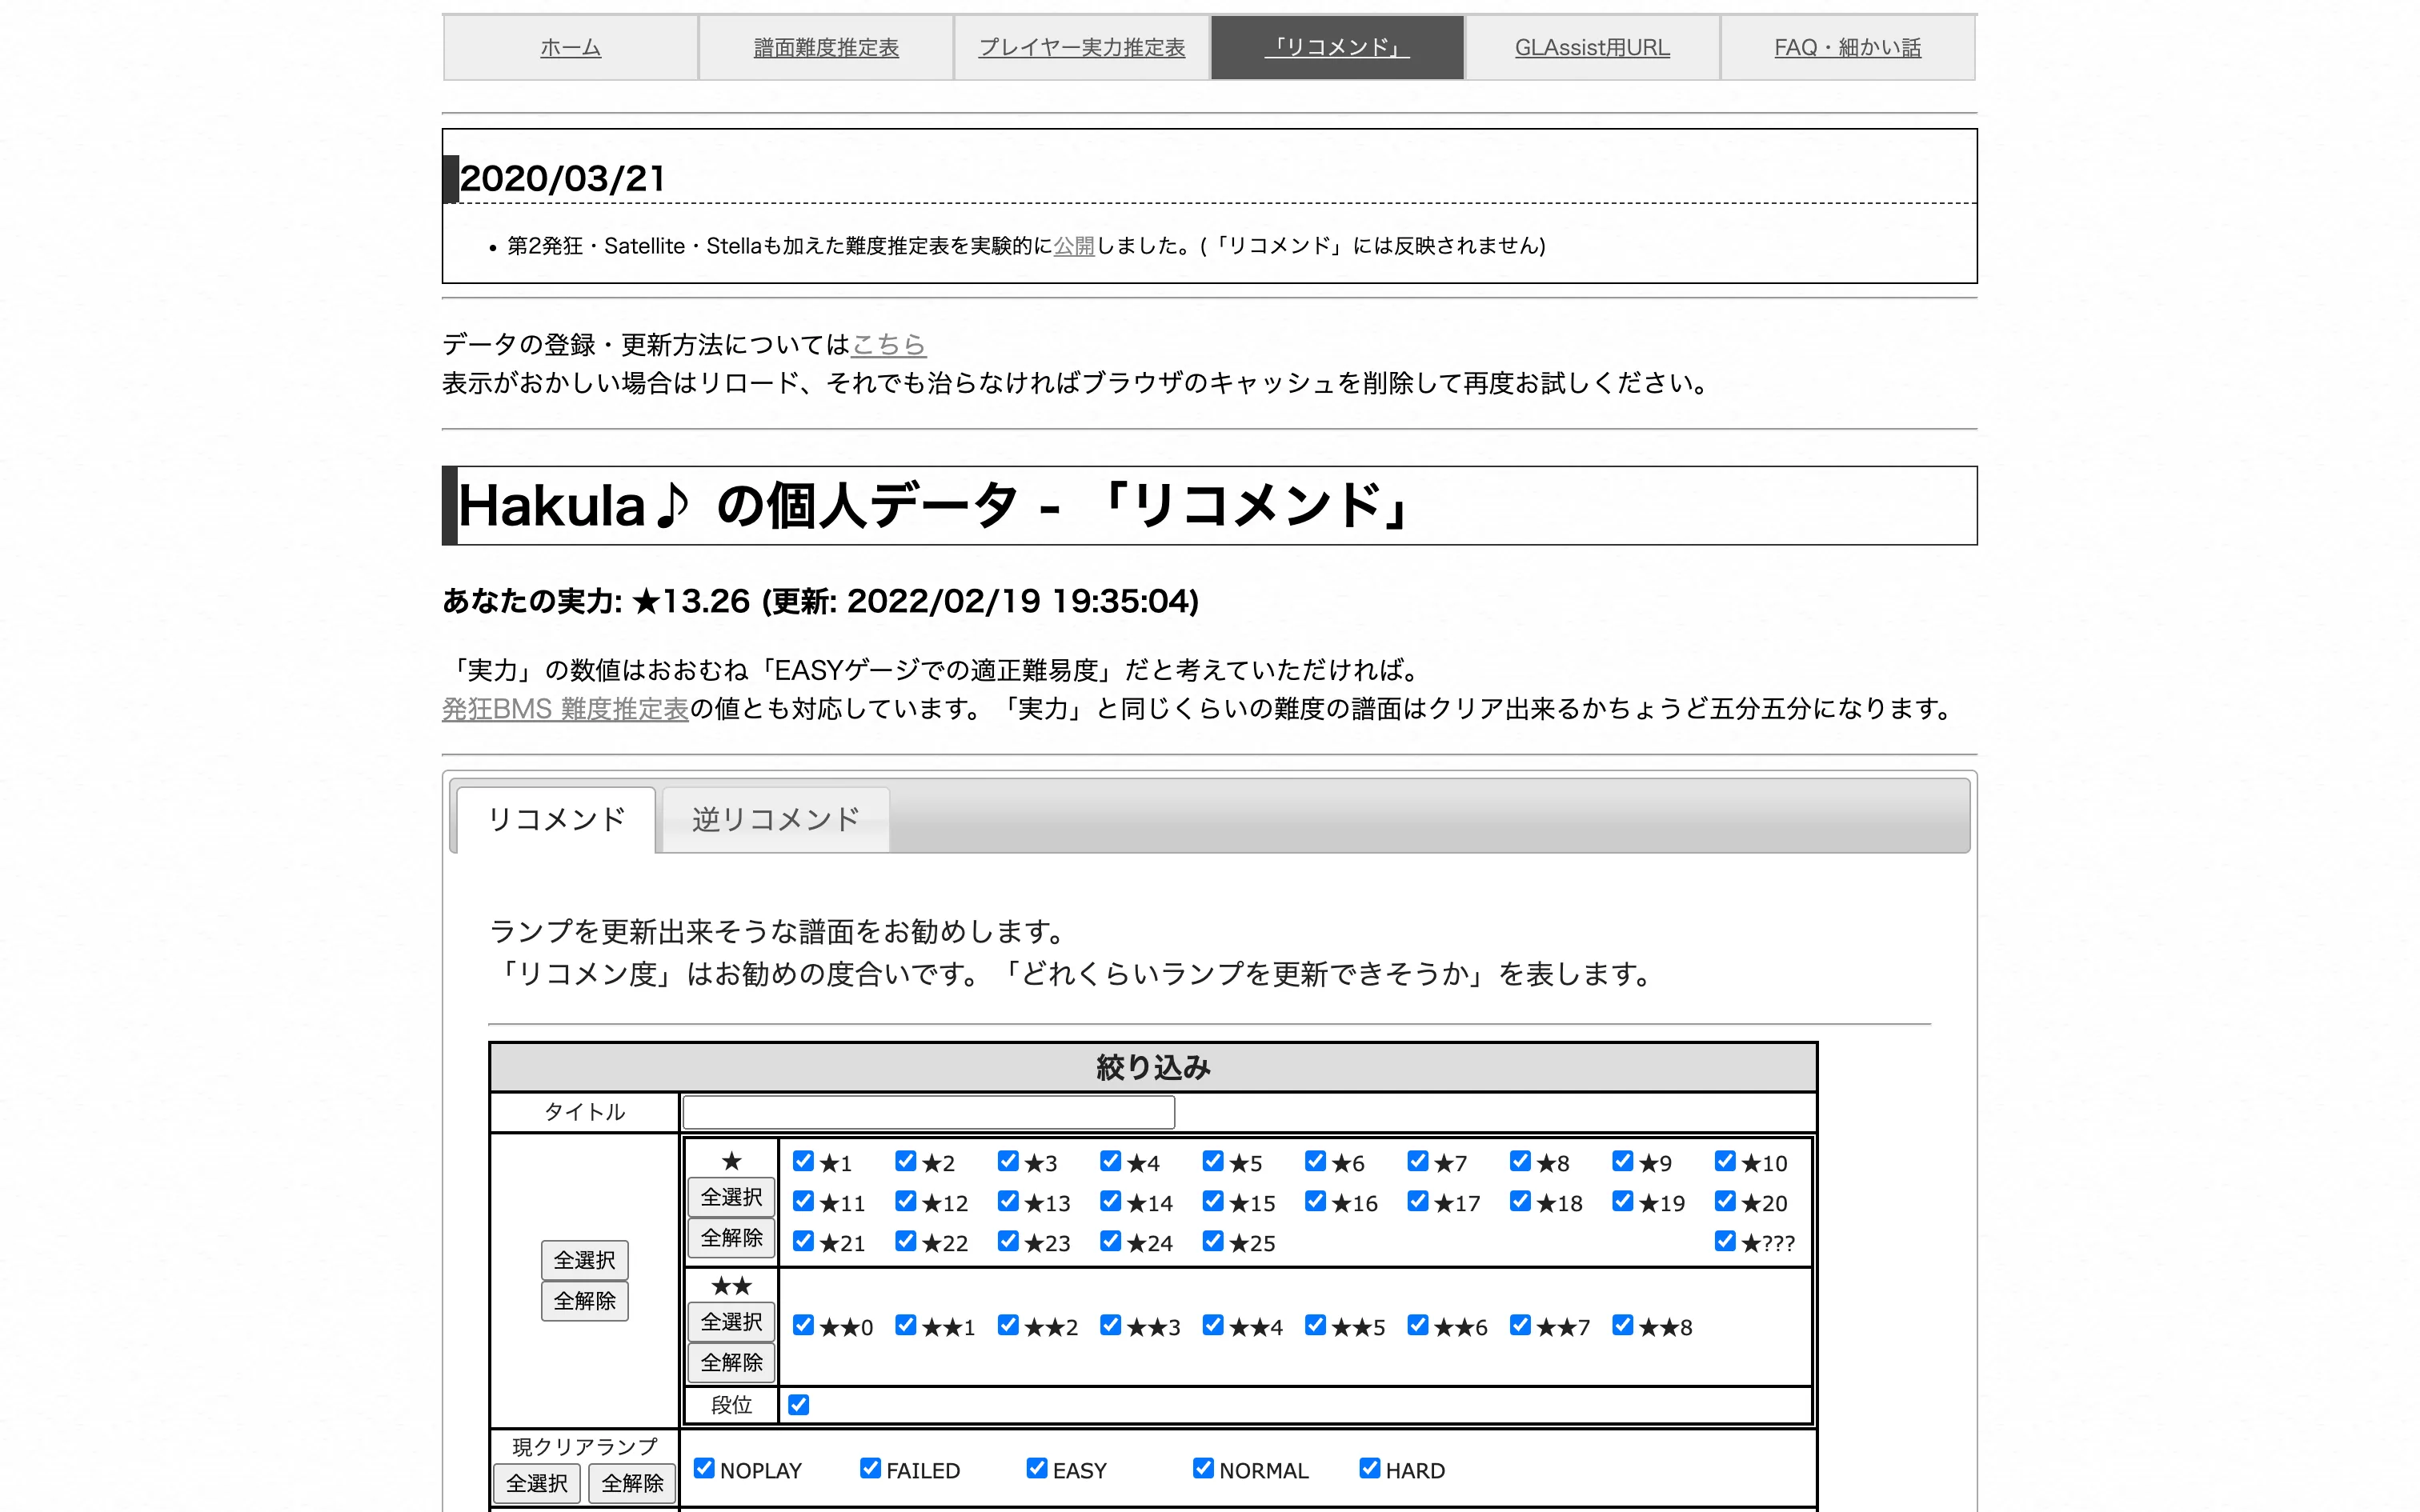The image size is (2420, 1512).
Task: Open the ホーム navigation tab
Action: click(570, 47)
